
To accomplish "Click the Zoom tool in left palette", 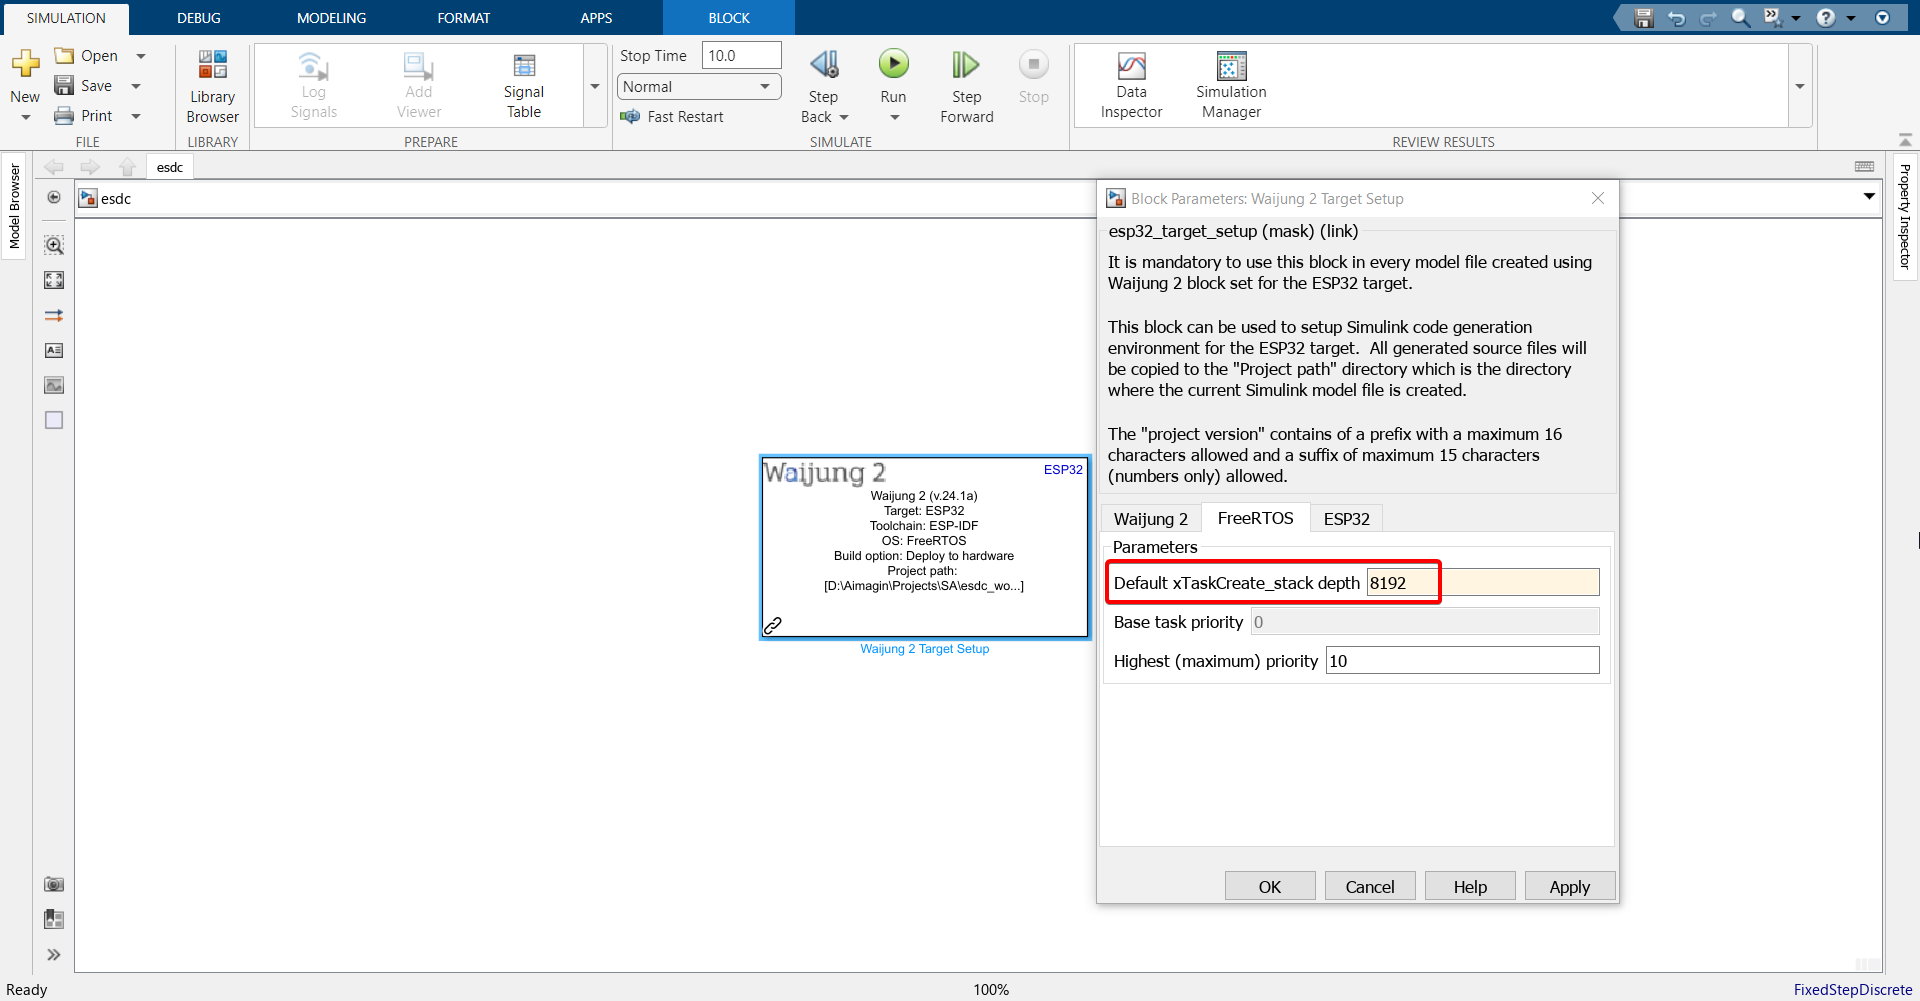I will point(54,245).
